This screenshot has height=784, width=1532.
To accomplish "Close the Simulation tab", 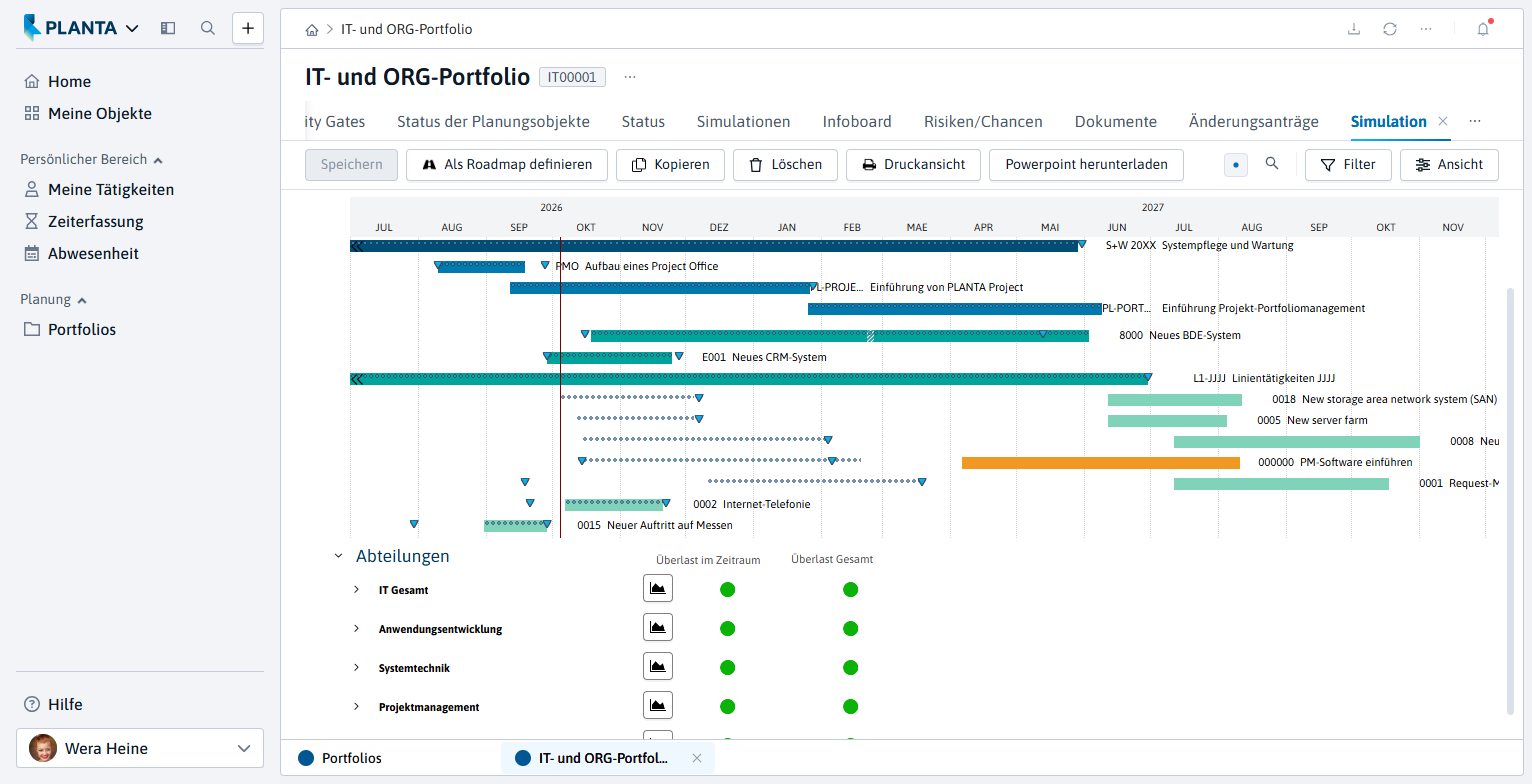I will [1443, 121].
